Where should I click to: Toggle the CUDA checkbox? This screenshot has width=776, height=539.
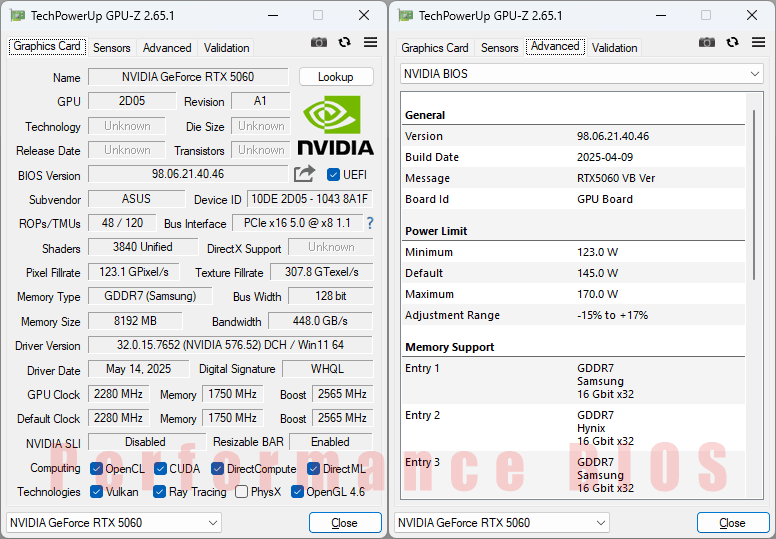coord(160,469)
